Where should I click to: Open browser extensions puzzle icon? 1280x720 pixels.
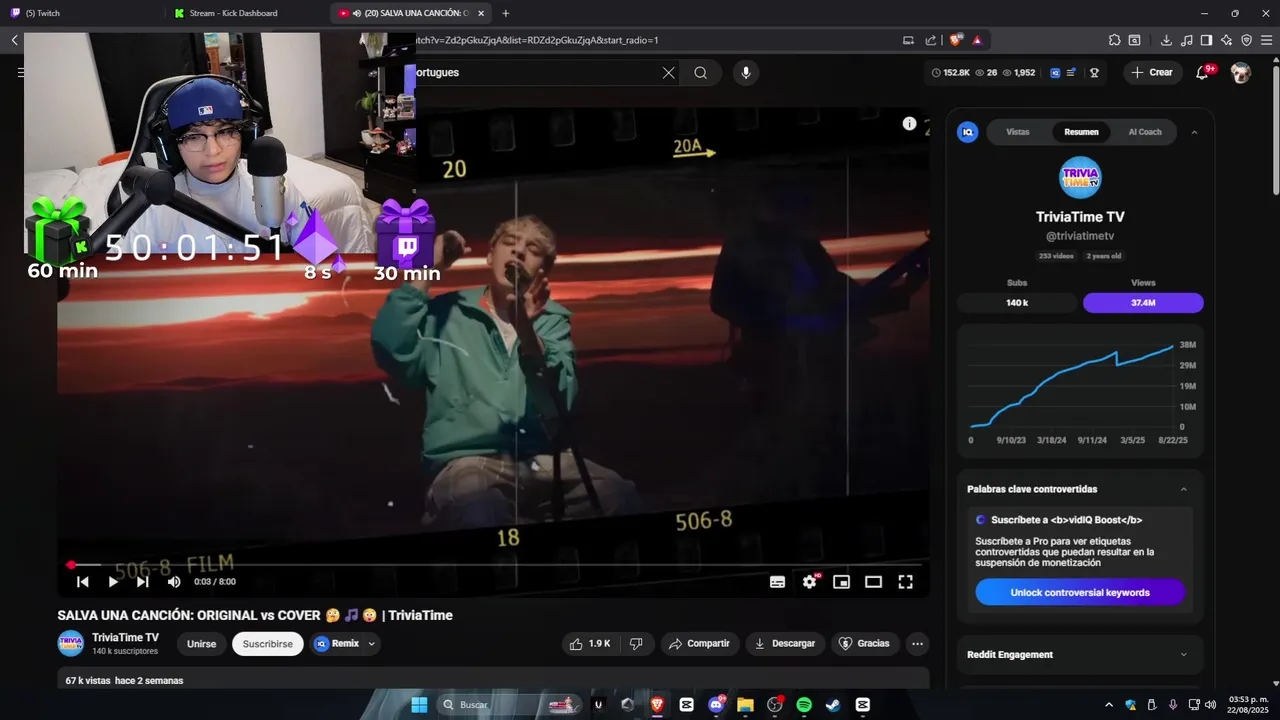[1114, 40]
